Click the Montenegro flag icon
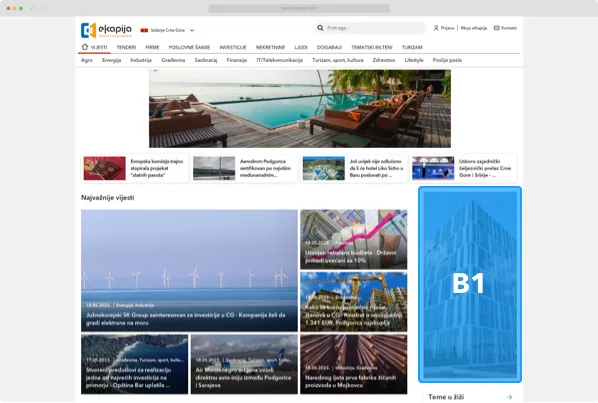The width and height of the screenshot is (598, 403). (144, 30)
